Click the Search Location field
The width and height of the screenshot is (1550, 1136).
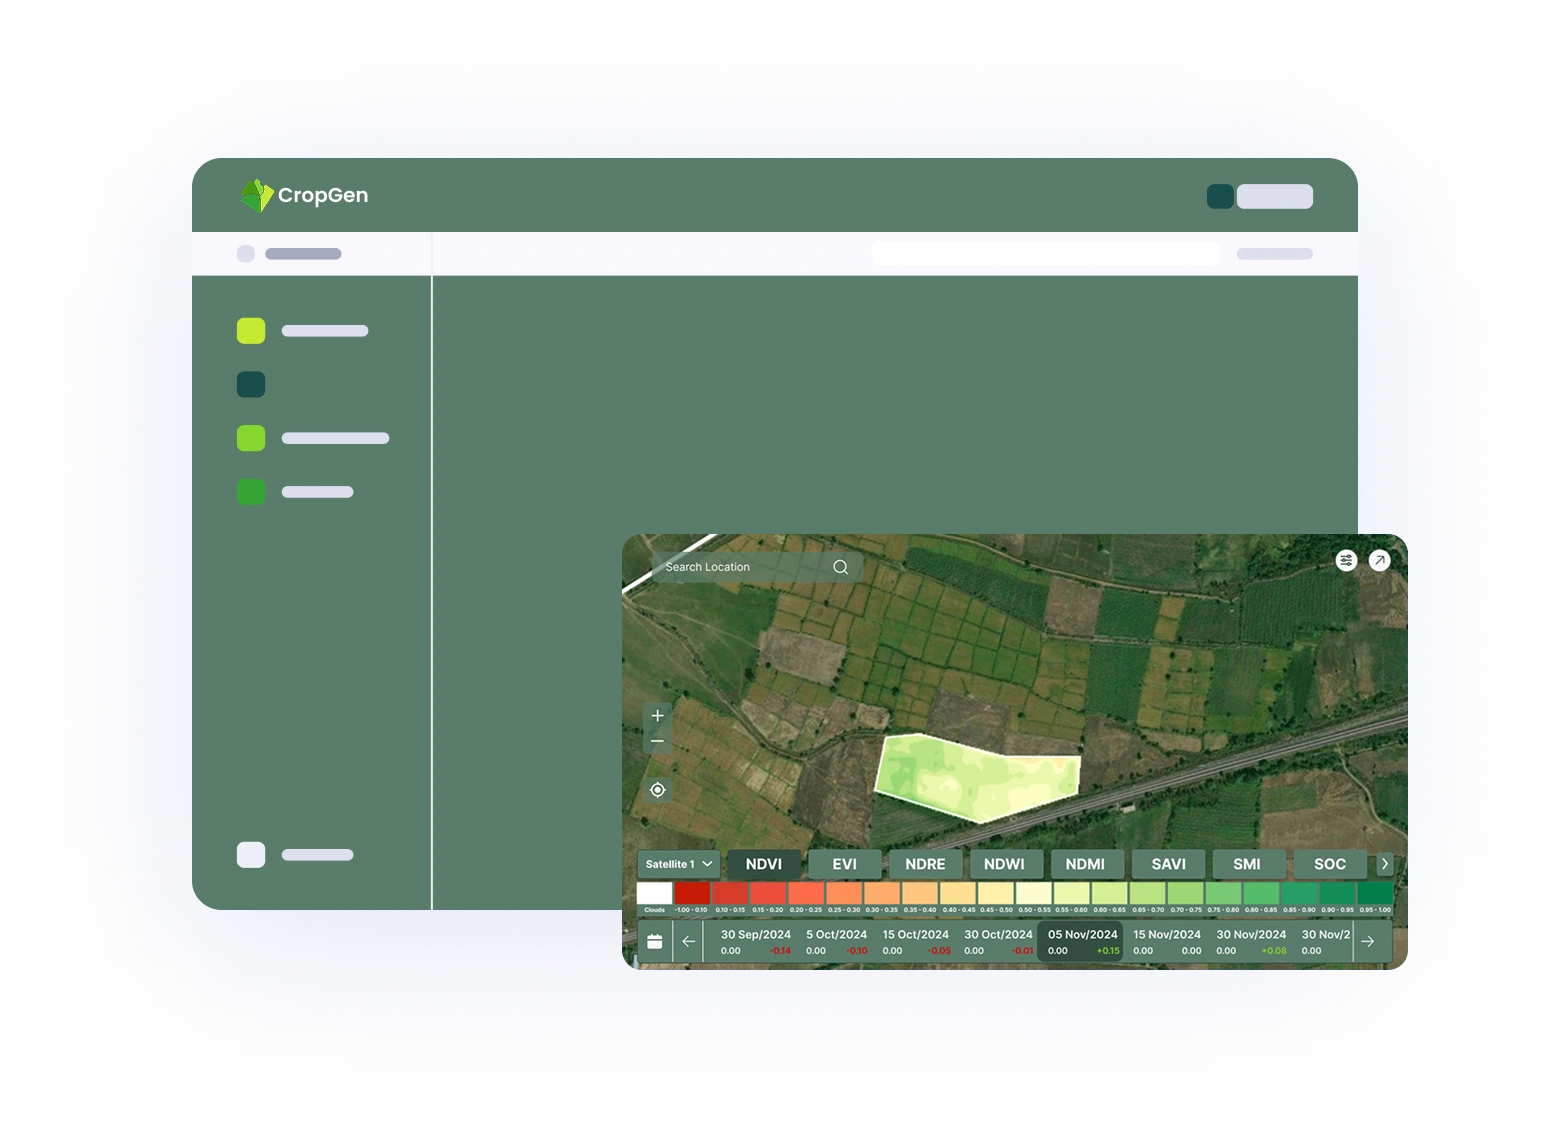757,567
